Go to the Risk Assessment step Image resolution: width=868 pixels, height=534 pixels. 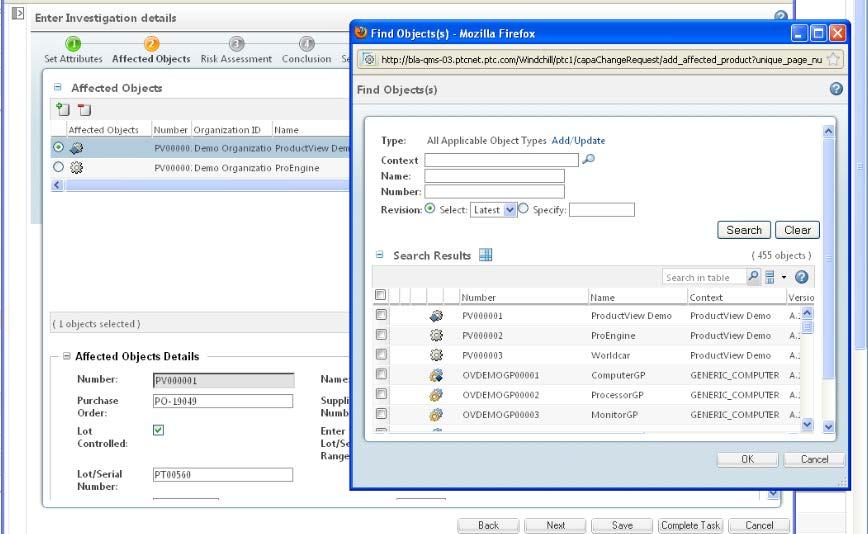[x=236, y=50]
